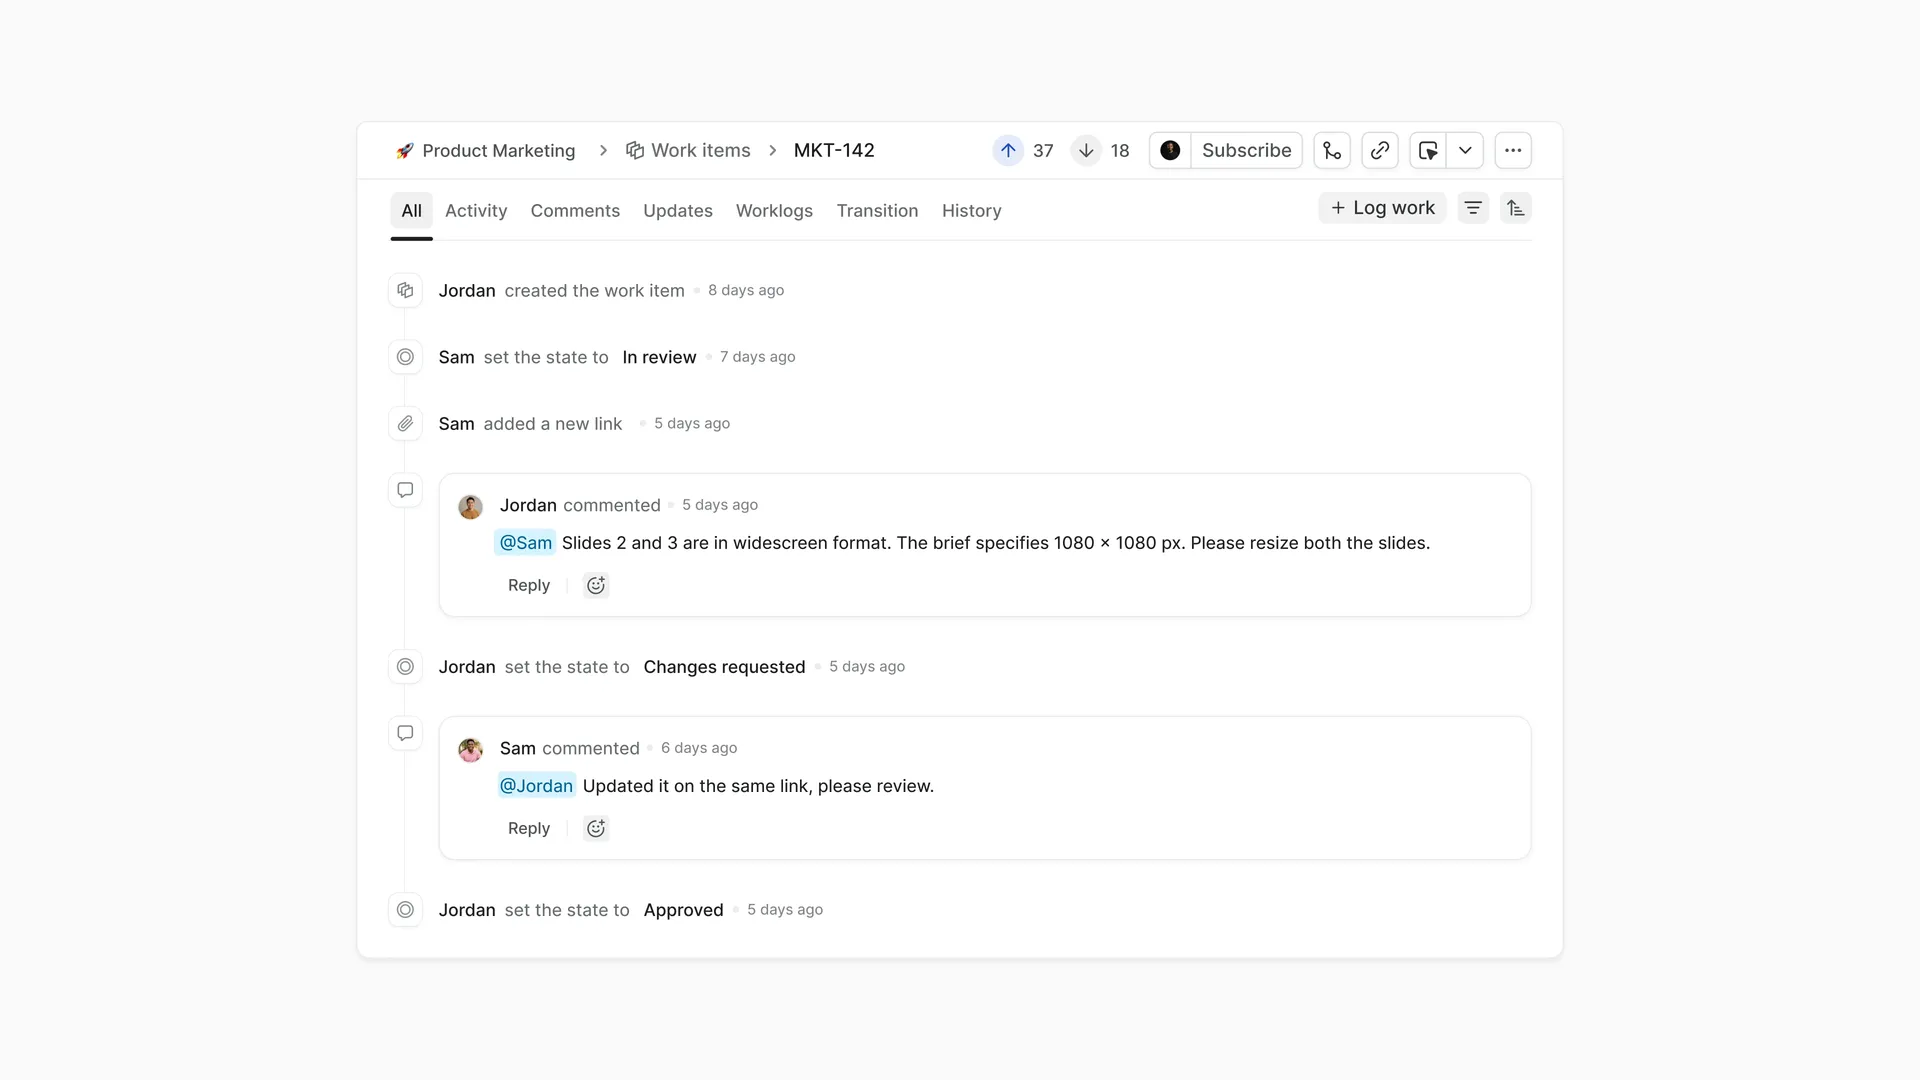
Task: Click the comment bubble icon beside Jordan's comment
Action: (x=405, y=490)
